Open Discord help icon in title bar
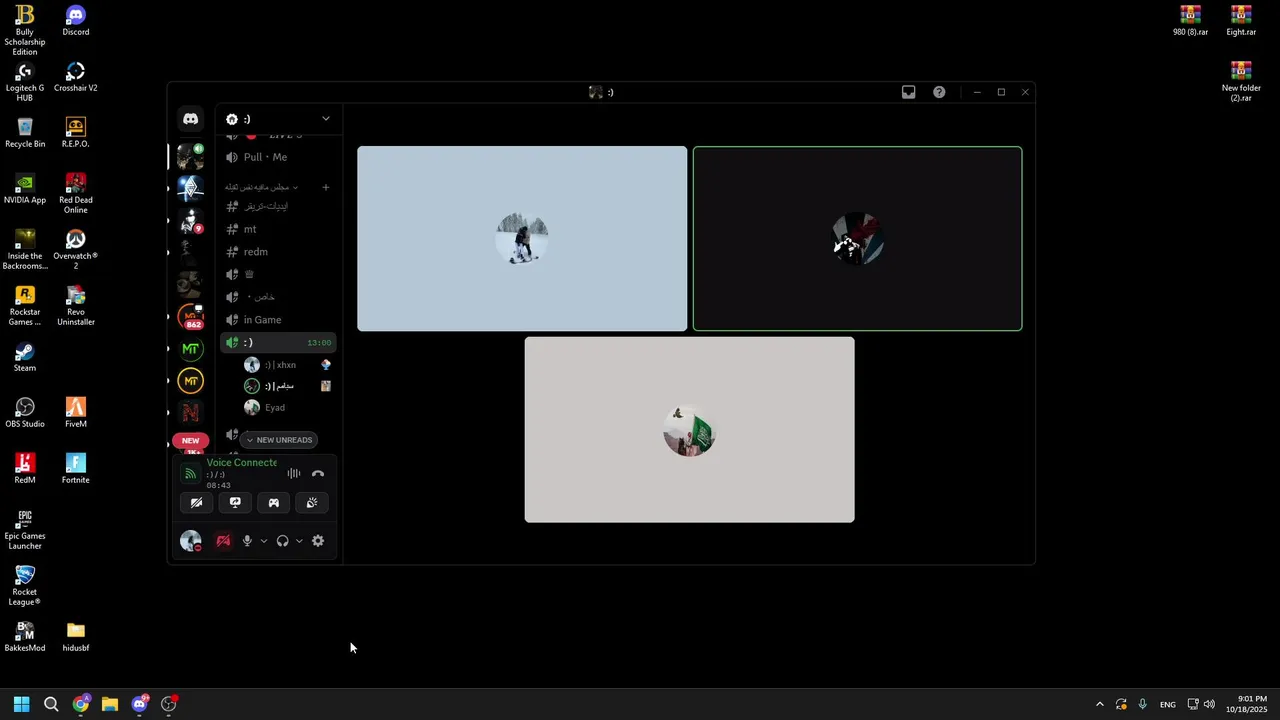 pyautogui.click(x=939, y=92)
